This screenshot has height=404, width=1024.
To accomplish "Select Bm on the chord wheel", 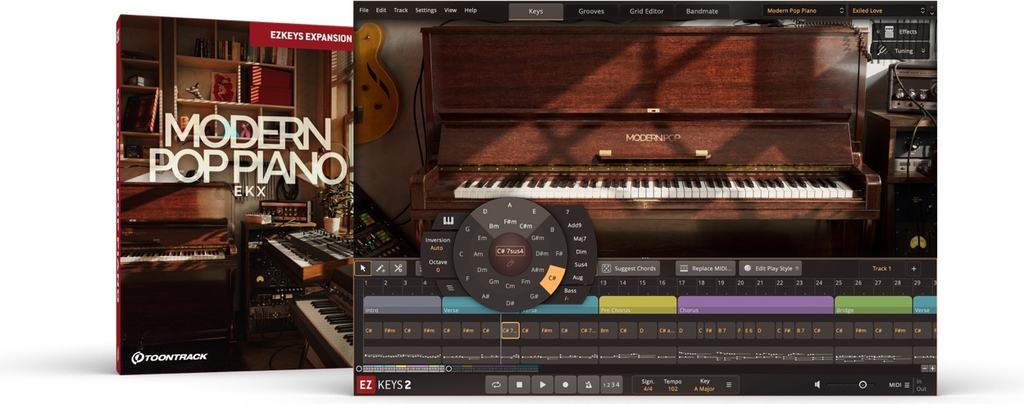I will (494, 226).
